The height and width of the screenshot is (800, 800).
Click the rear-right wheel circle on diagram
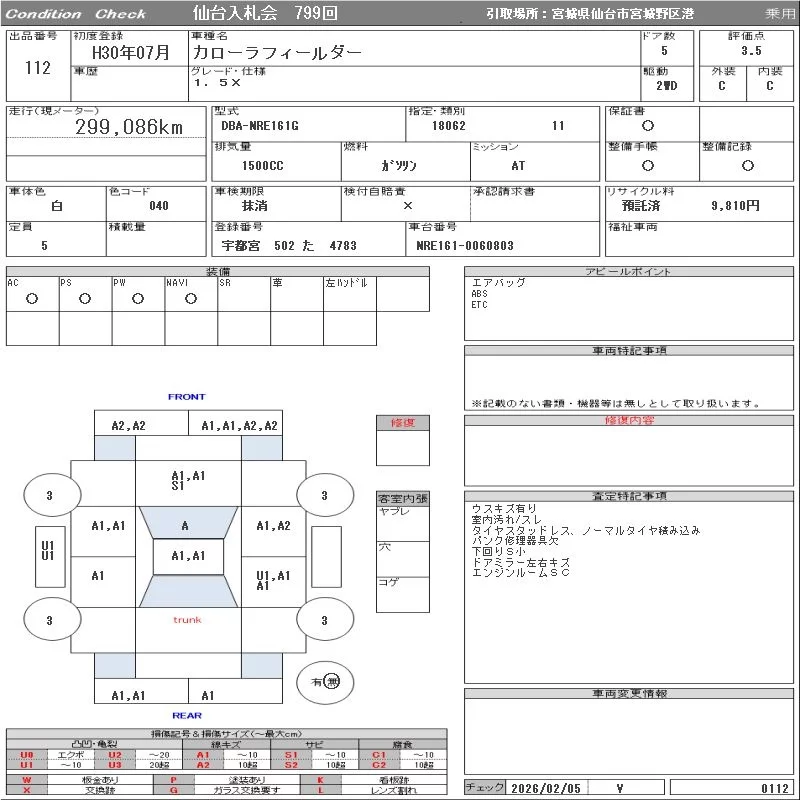[323, 621]
